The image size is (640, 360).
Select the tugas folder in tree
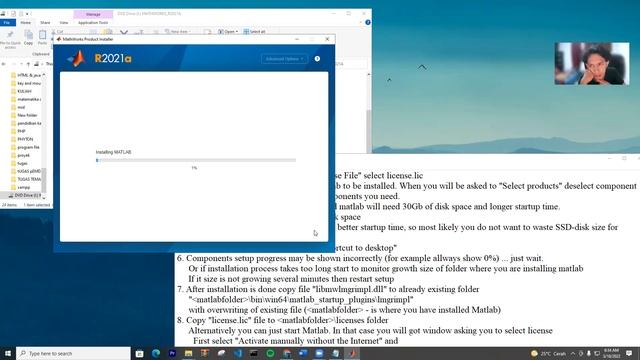(19, 163)
